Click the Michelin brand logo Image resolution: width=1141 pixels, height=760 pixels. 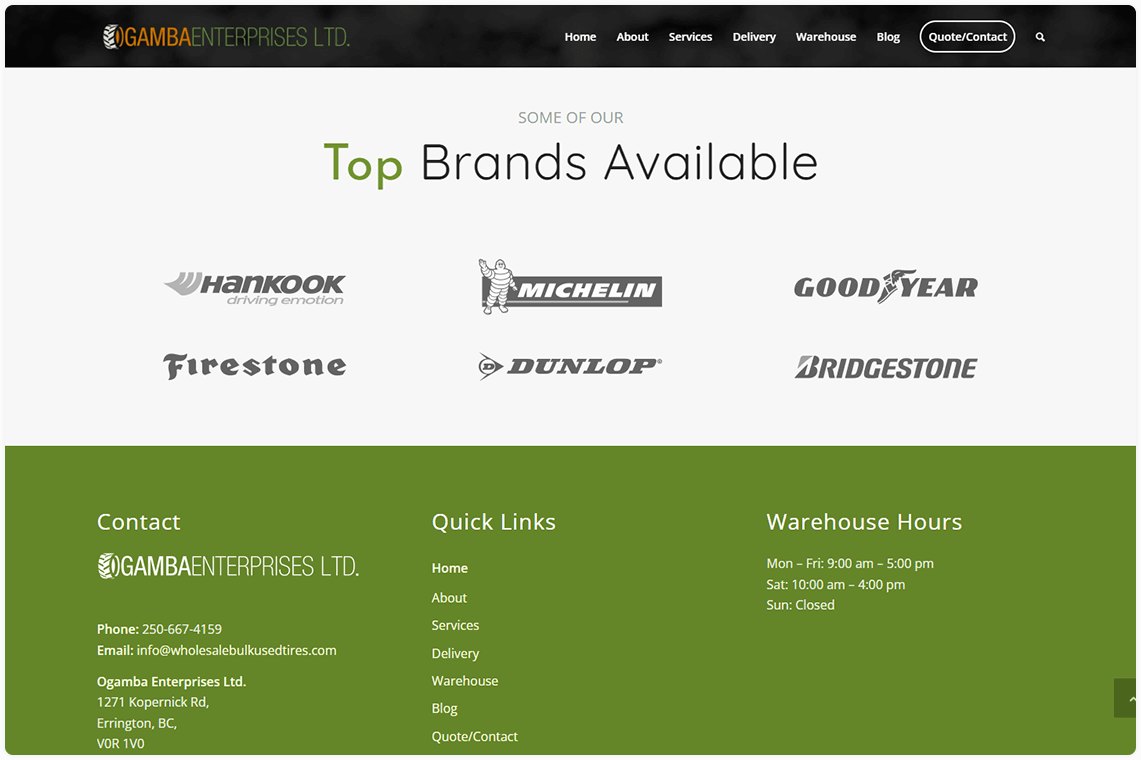pyautogui.click(x=570, y=287)
